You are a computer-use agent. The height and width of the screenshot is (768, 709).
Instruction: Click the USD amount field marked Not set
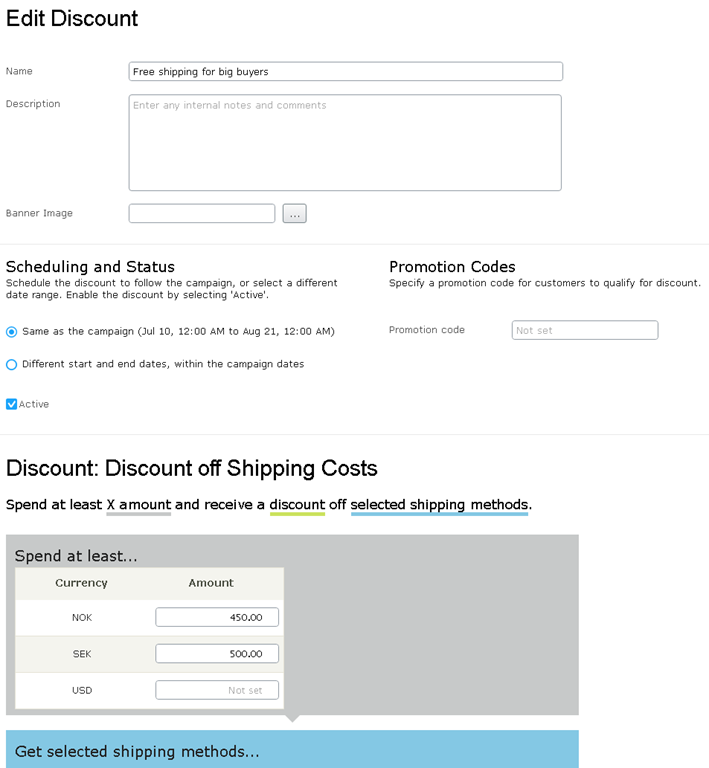pos(217,690)
